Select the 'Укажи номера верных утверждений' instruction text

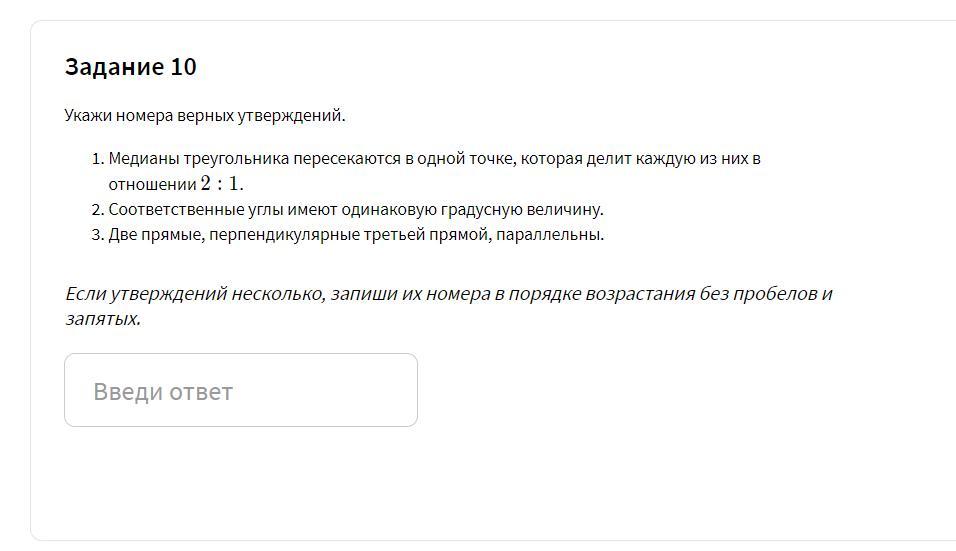click(x=205, y=115)
